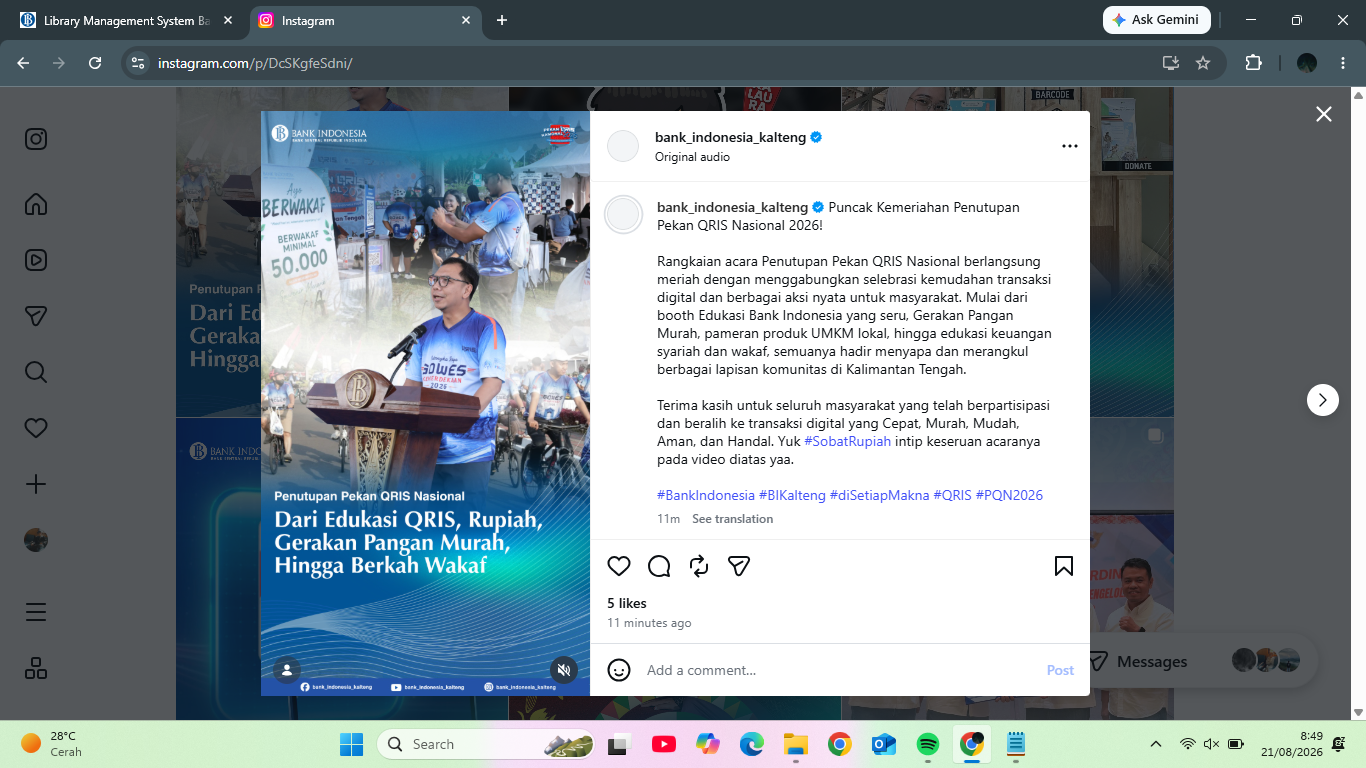1366x768 pixels.
Task: Open the #SobatRupiah hashtag
Action: (847, 441)
